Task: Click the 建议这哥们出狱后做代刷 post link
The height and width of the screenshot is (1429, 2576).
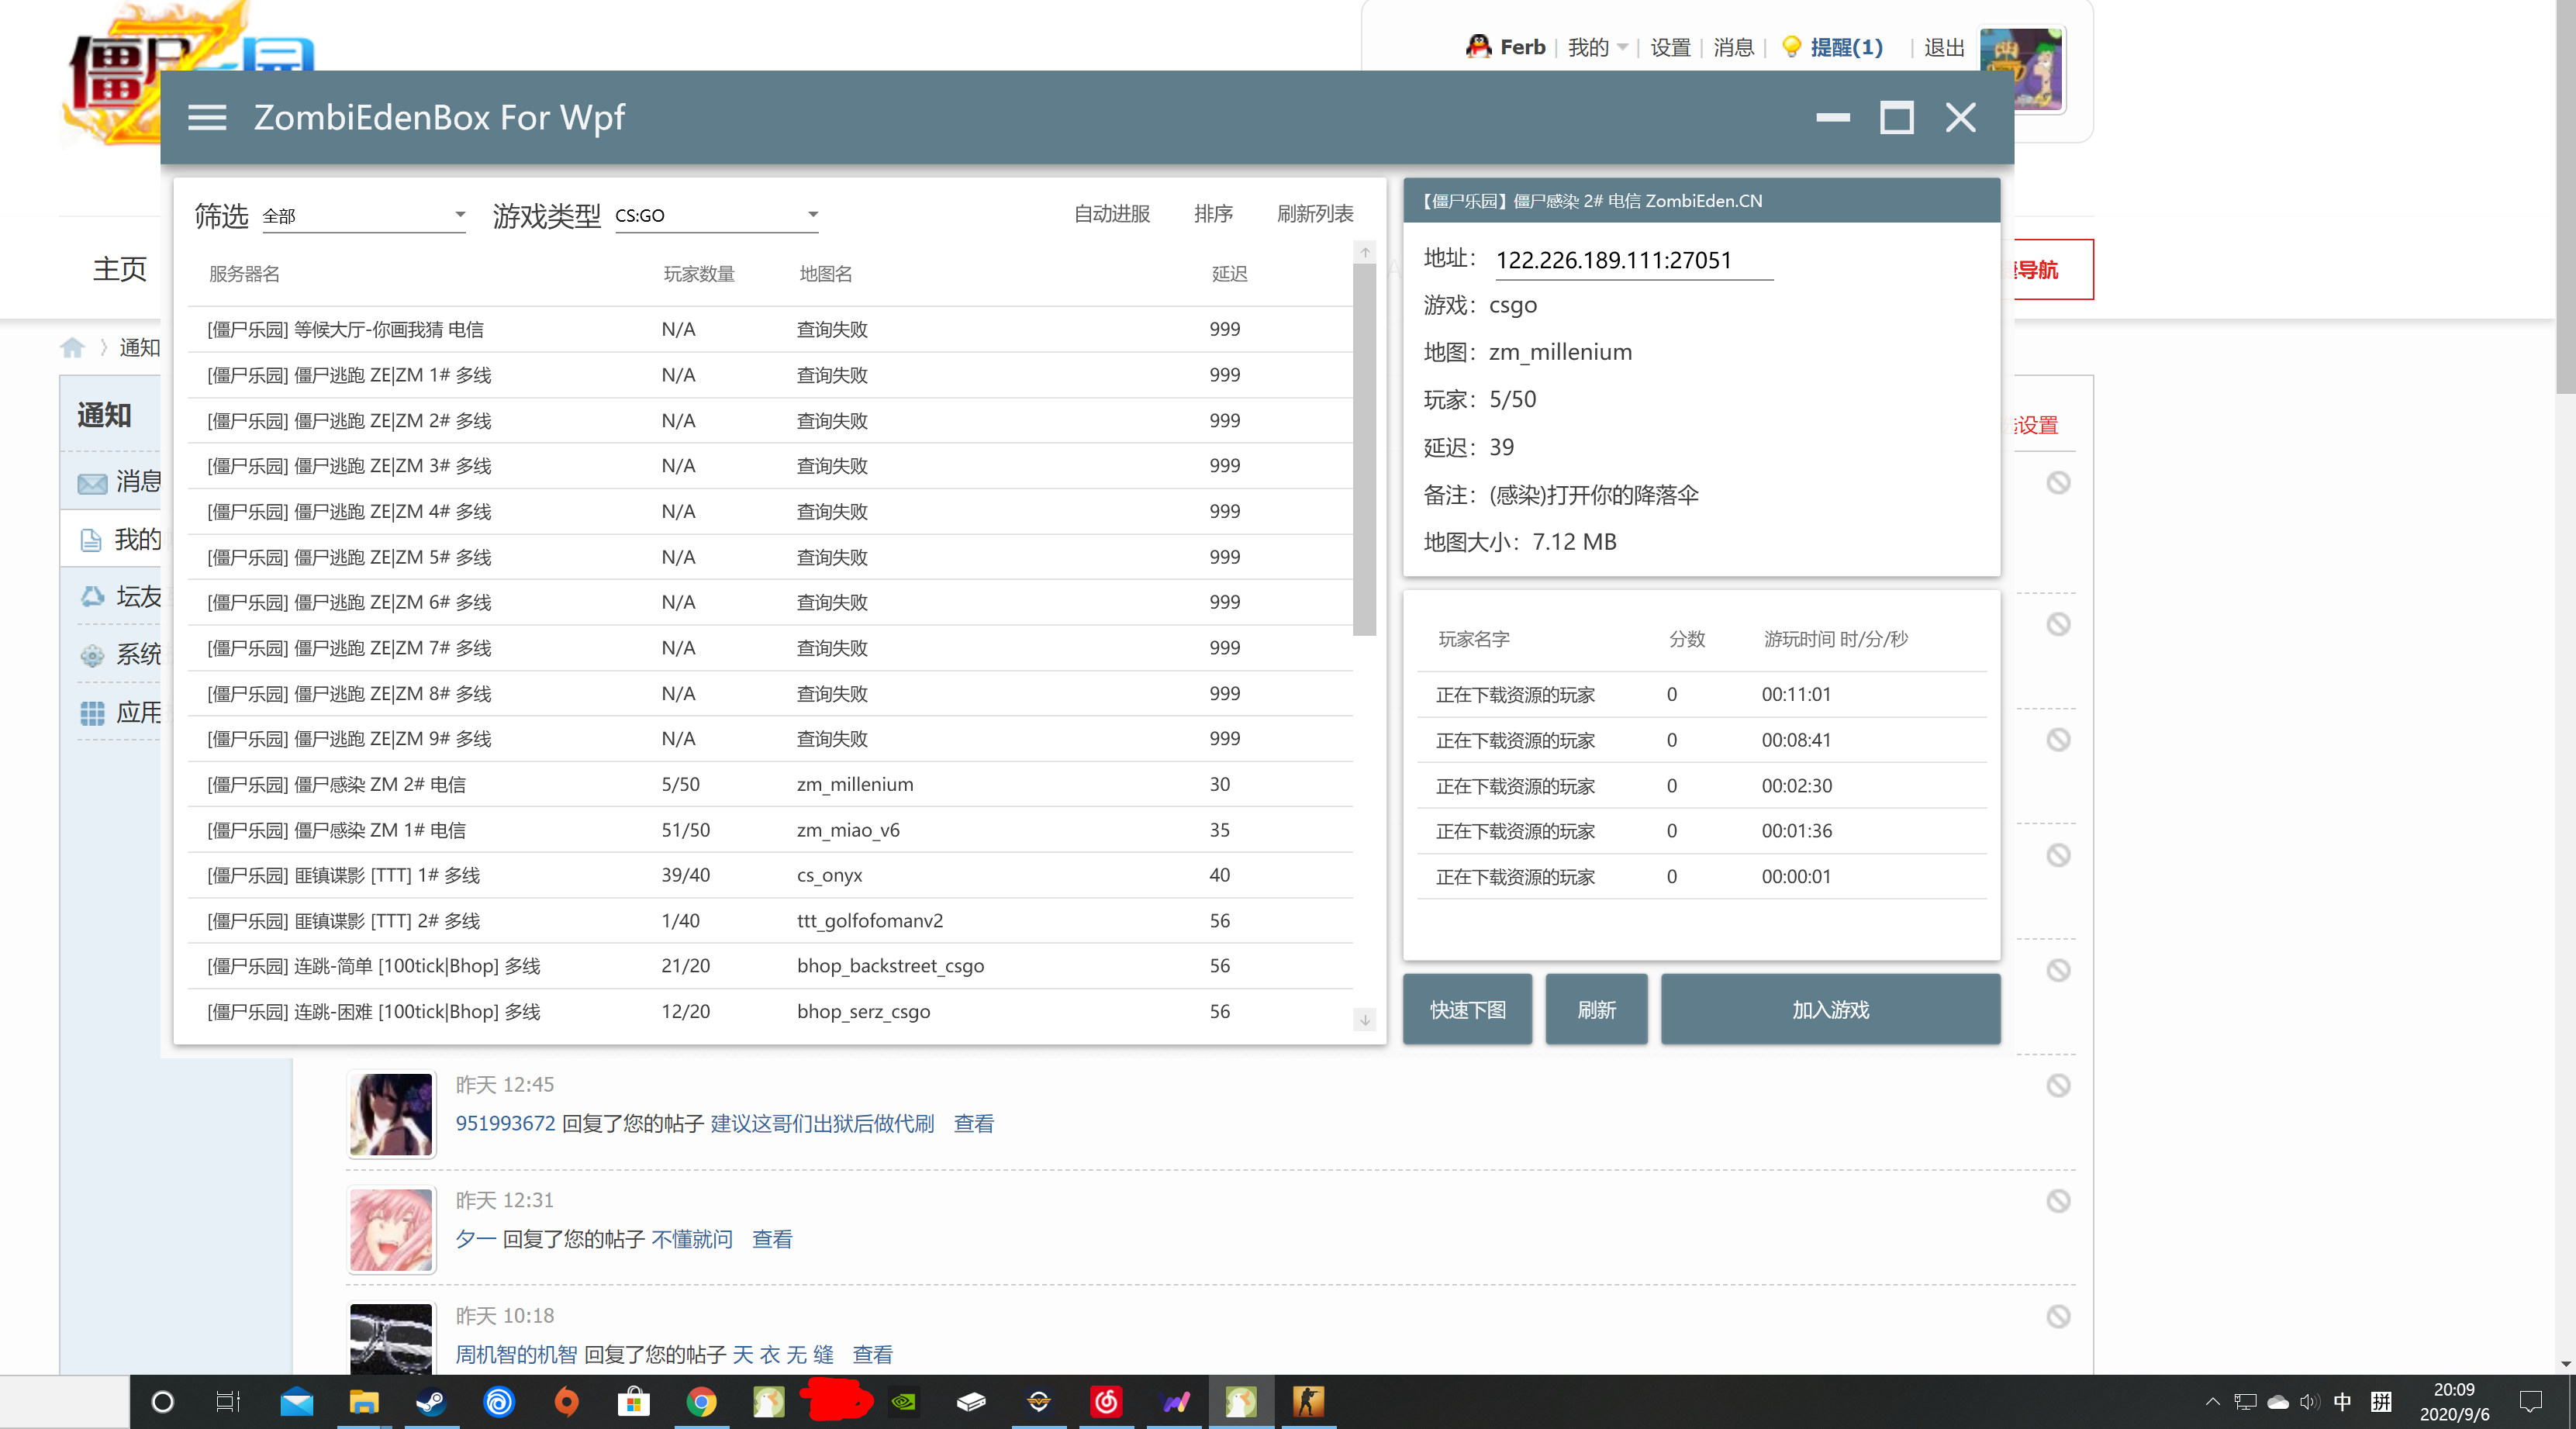Action: click(x=822, y=1123)
